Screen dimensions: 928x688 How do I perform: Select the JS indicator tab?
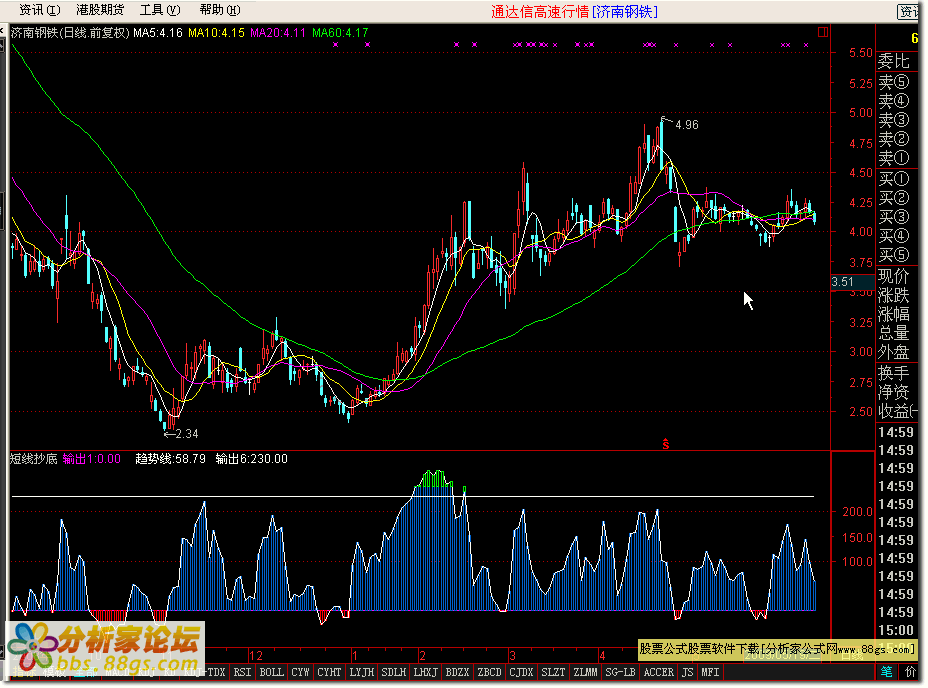[x=687, y=672]
